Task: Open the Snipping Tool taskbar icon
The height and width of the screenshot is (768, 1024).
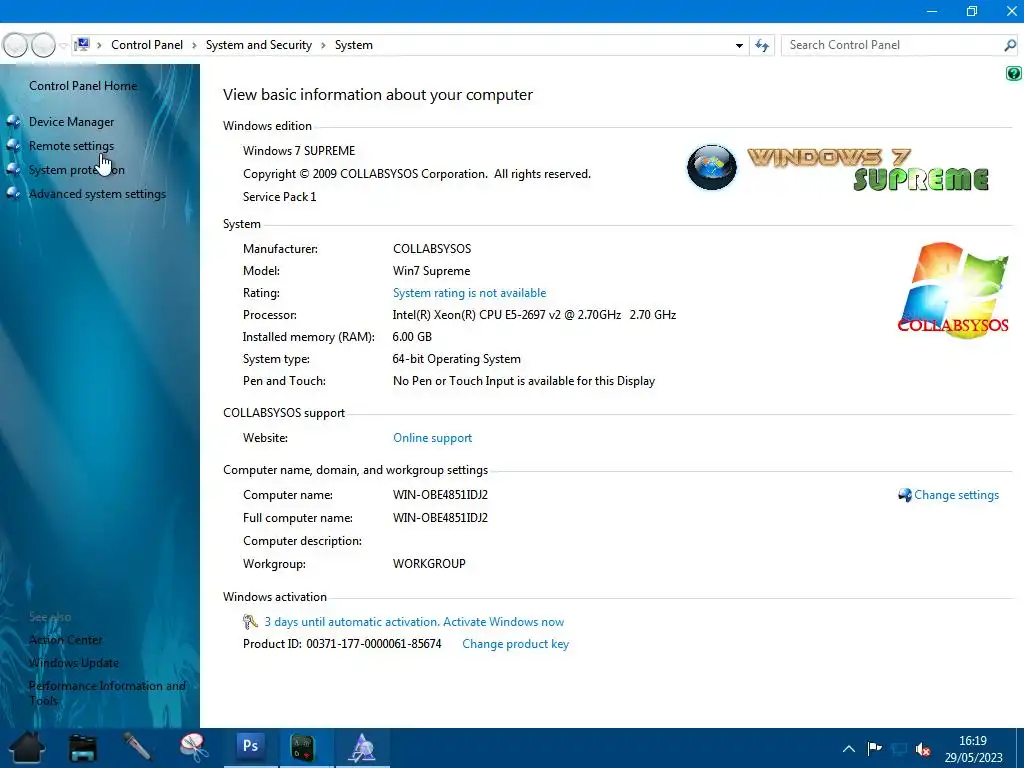Action: [194, 747]
